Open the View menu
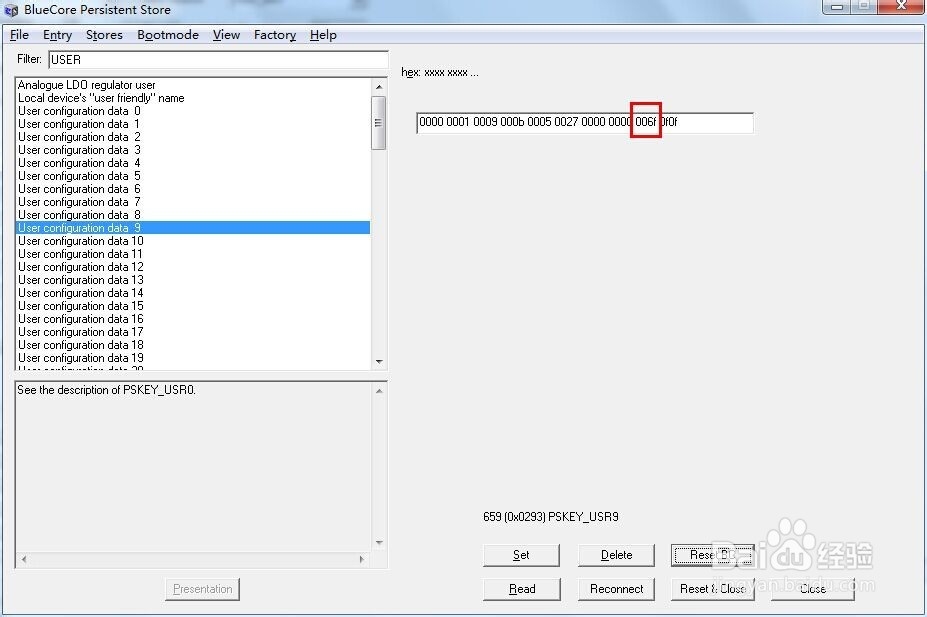Screen dimensions: 927x617 (x=226, y=35)
